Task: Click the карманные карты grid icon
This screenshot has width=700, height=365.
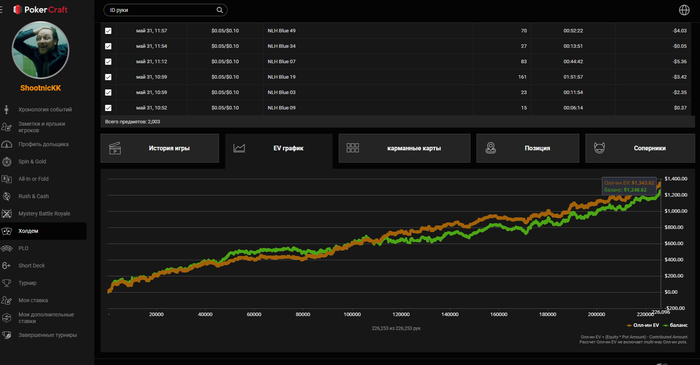Action: (x=353, y=148)
